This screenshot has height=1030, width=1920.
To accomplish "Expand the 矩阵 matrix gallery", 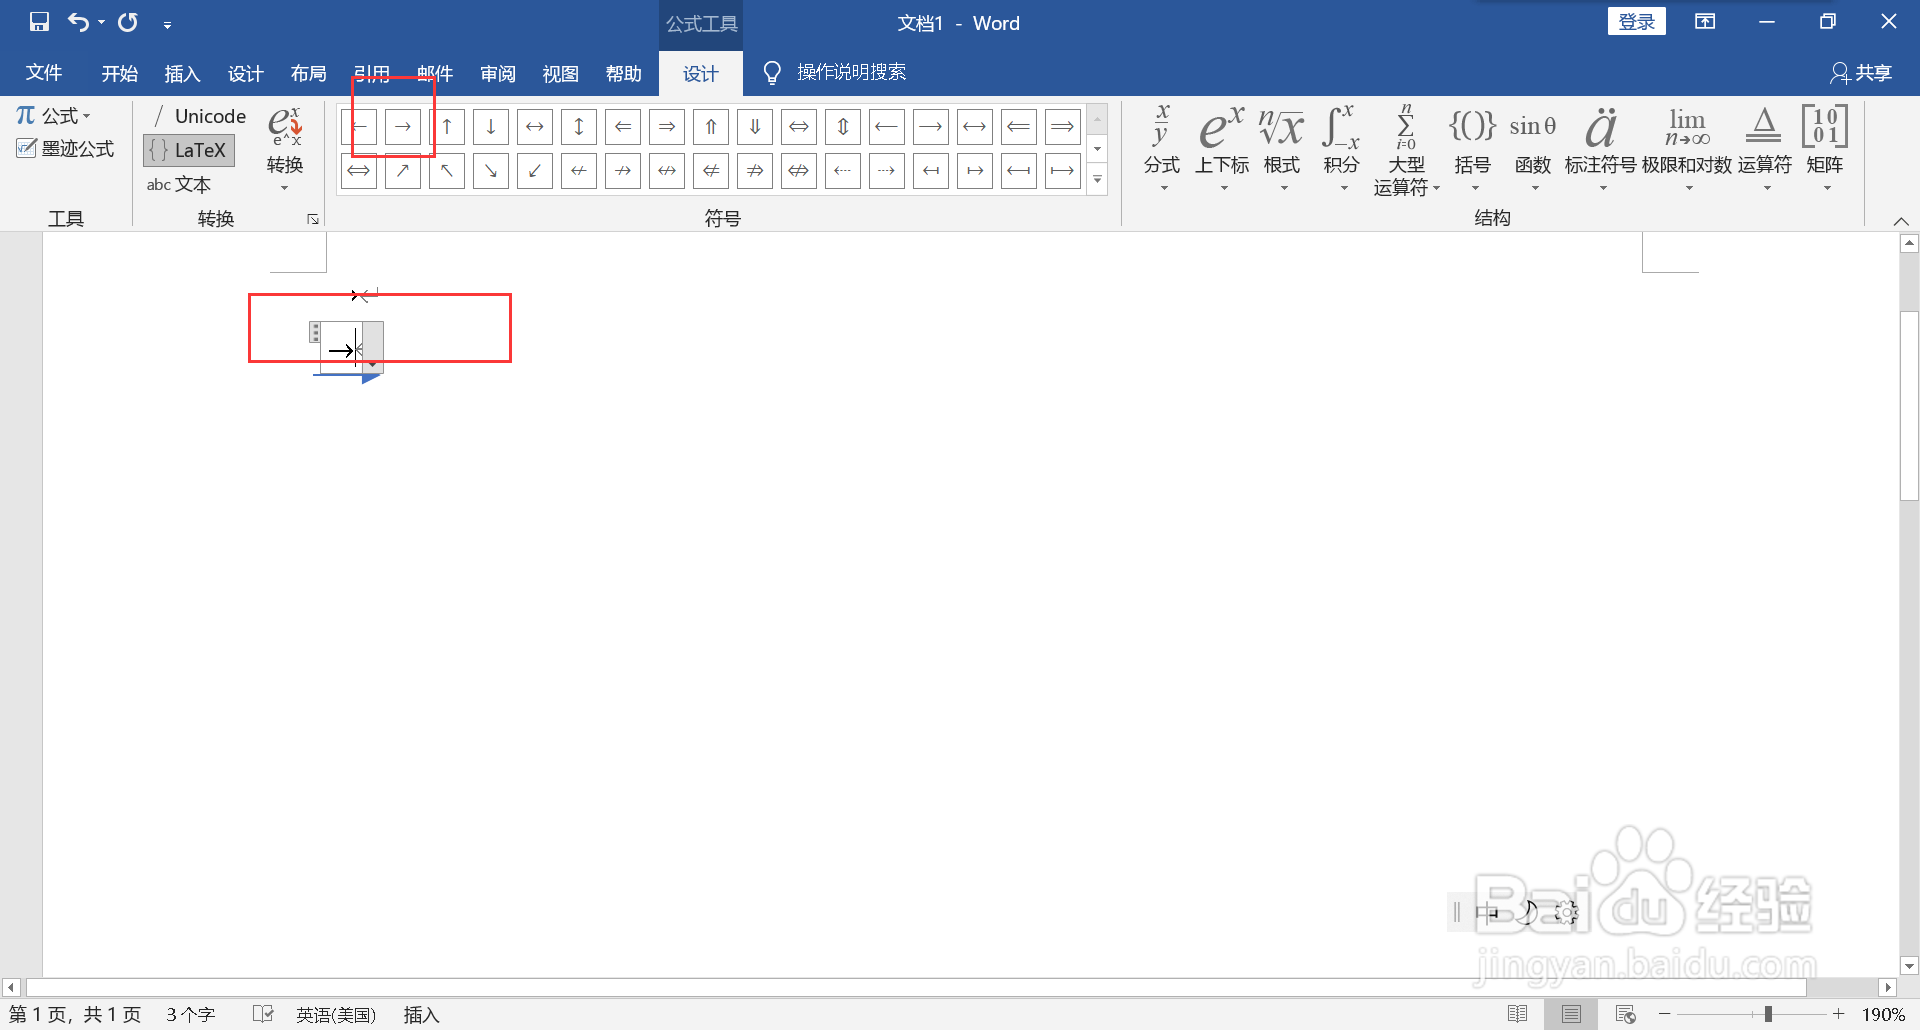I will [1825, 149].
